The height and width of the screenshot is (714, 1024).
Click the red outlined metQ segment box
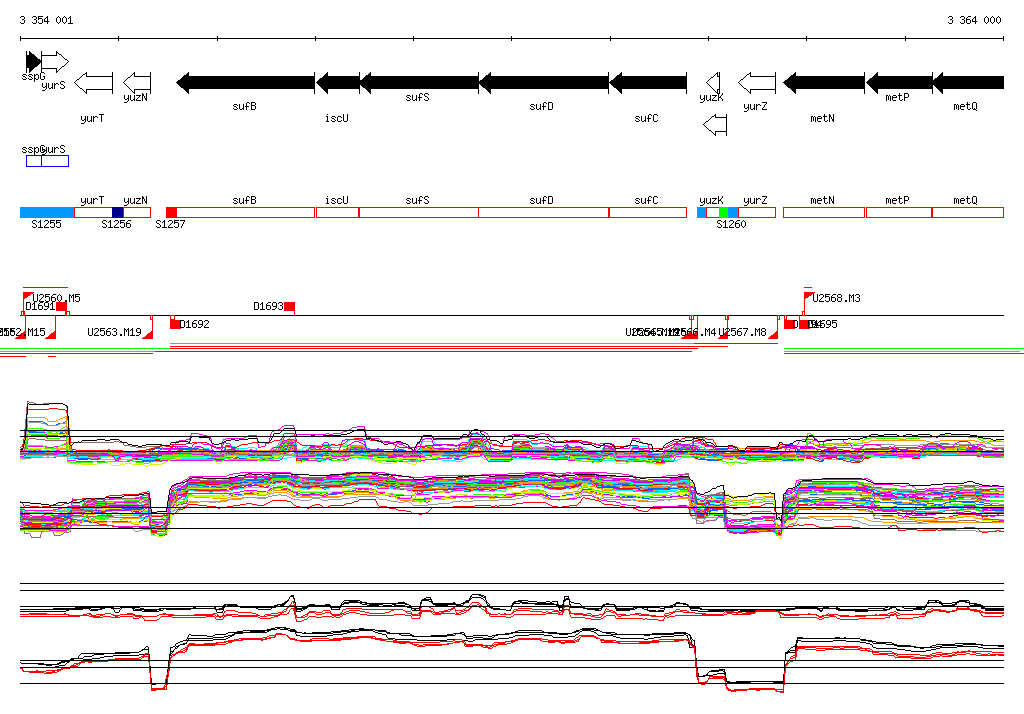pyautogui.click(x=968, y=212)
